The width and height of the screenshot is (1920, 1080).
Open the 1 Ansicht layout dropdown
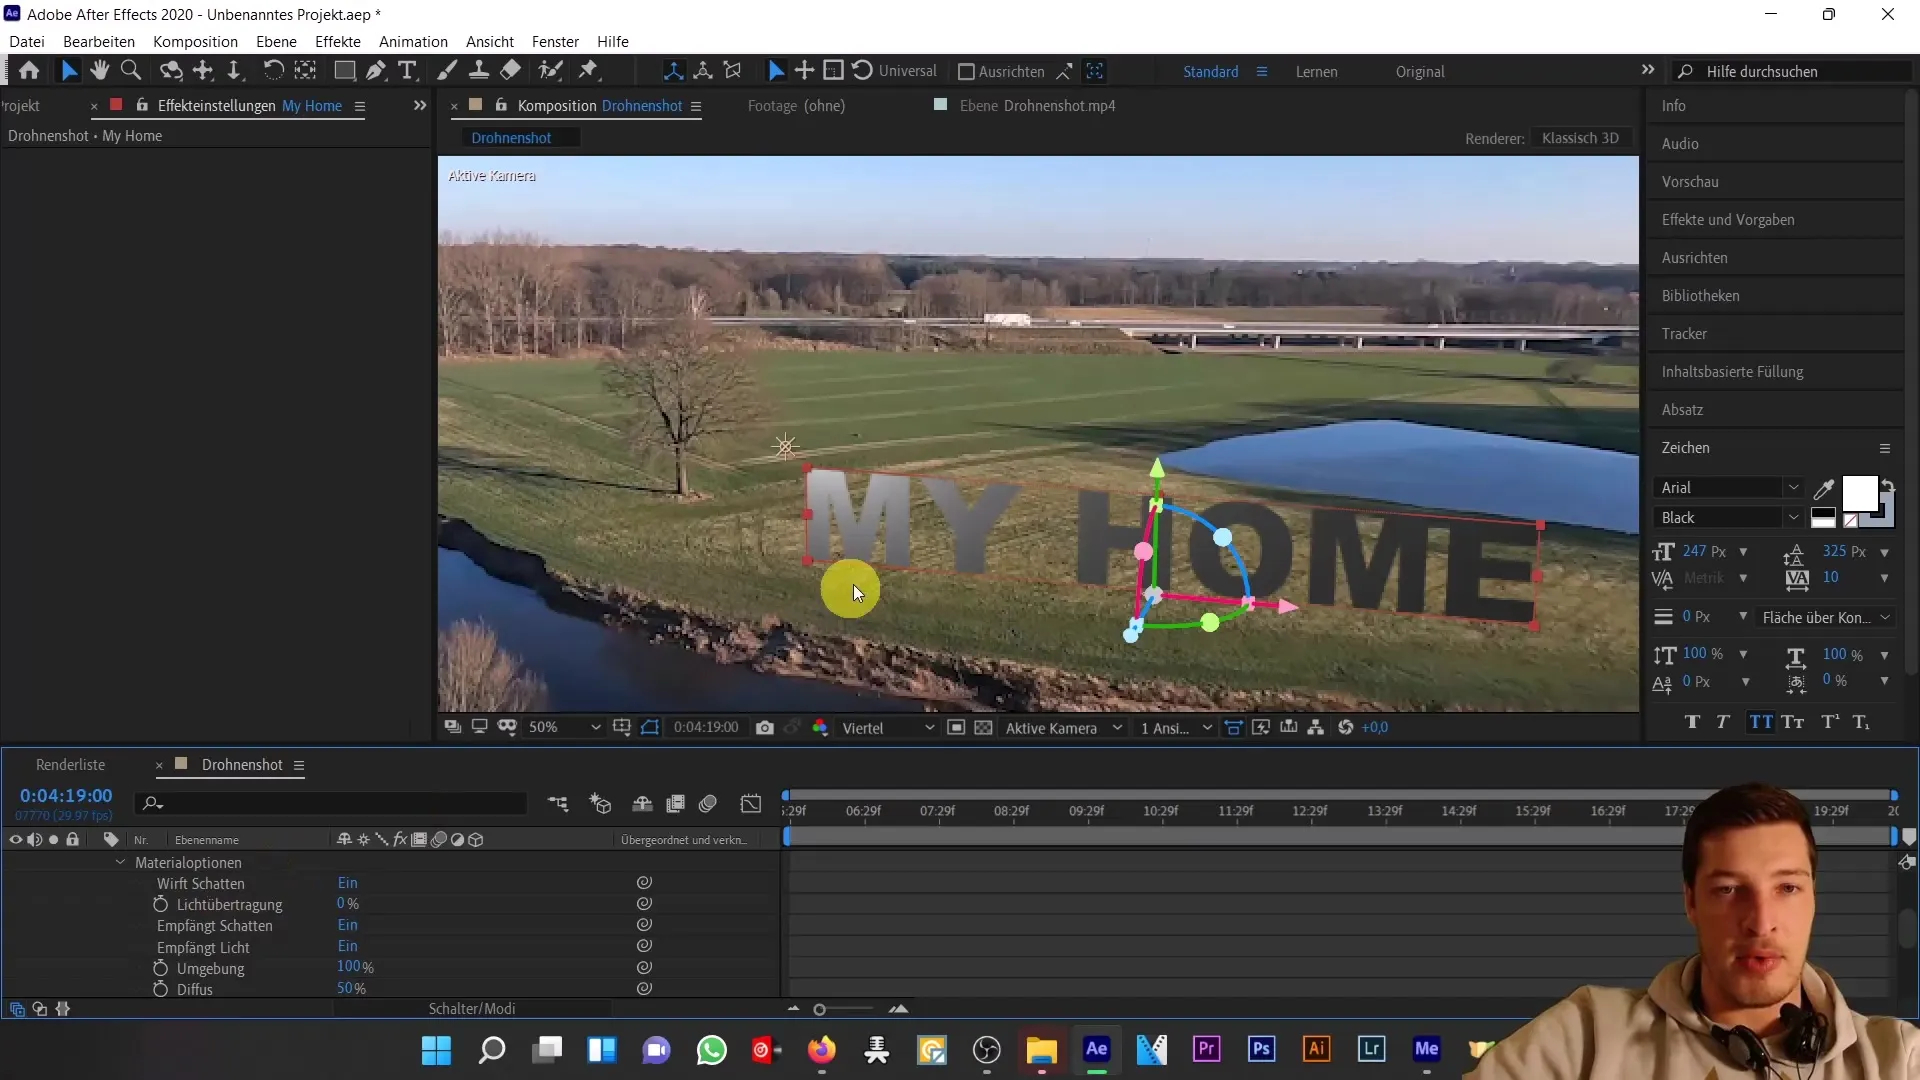tap(1176, 728)
